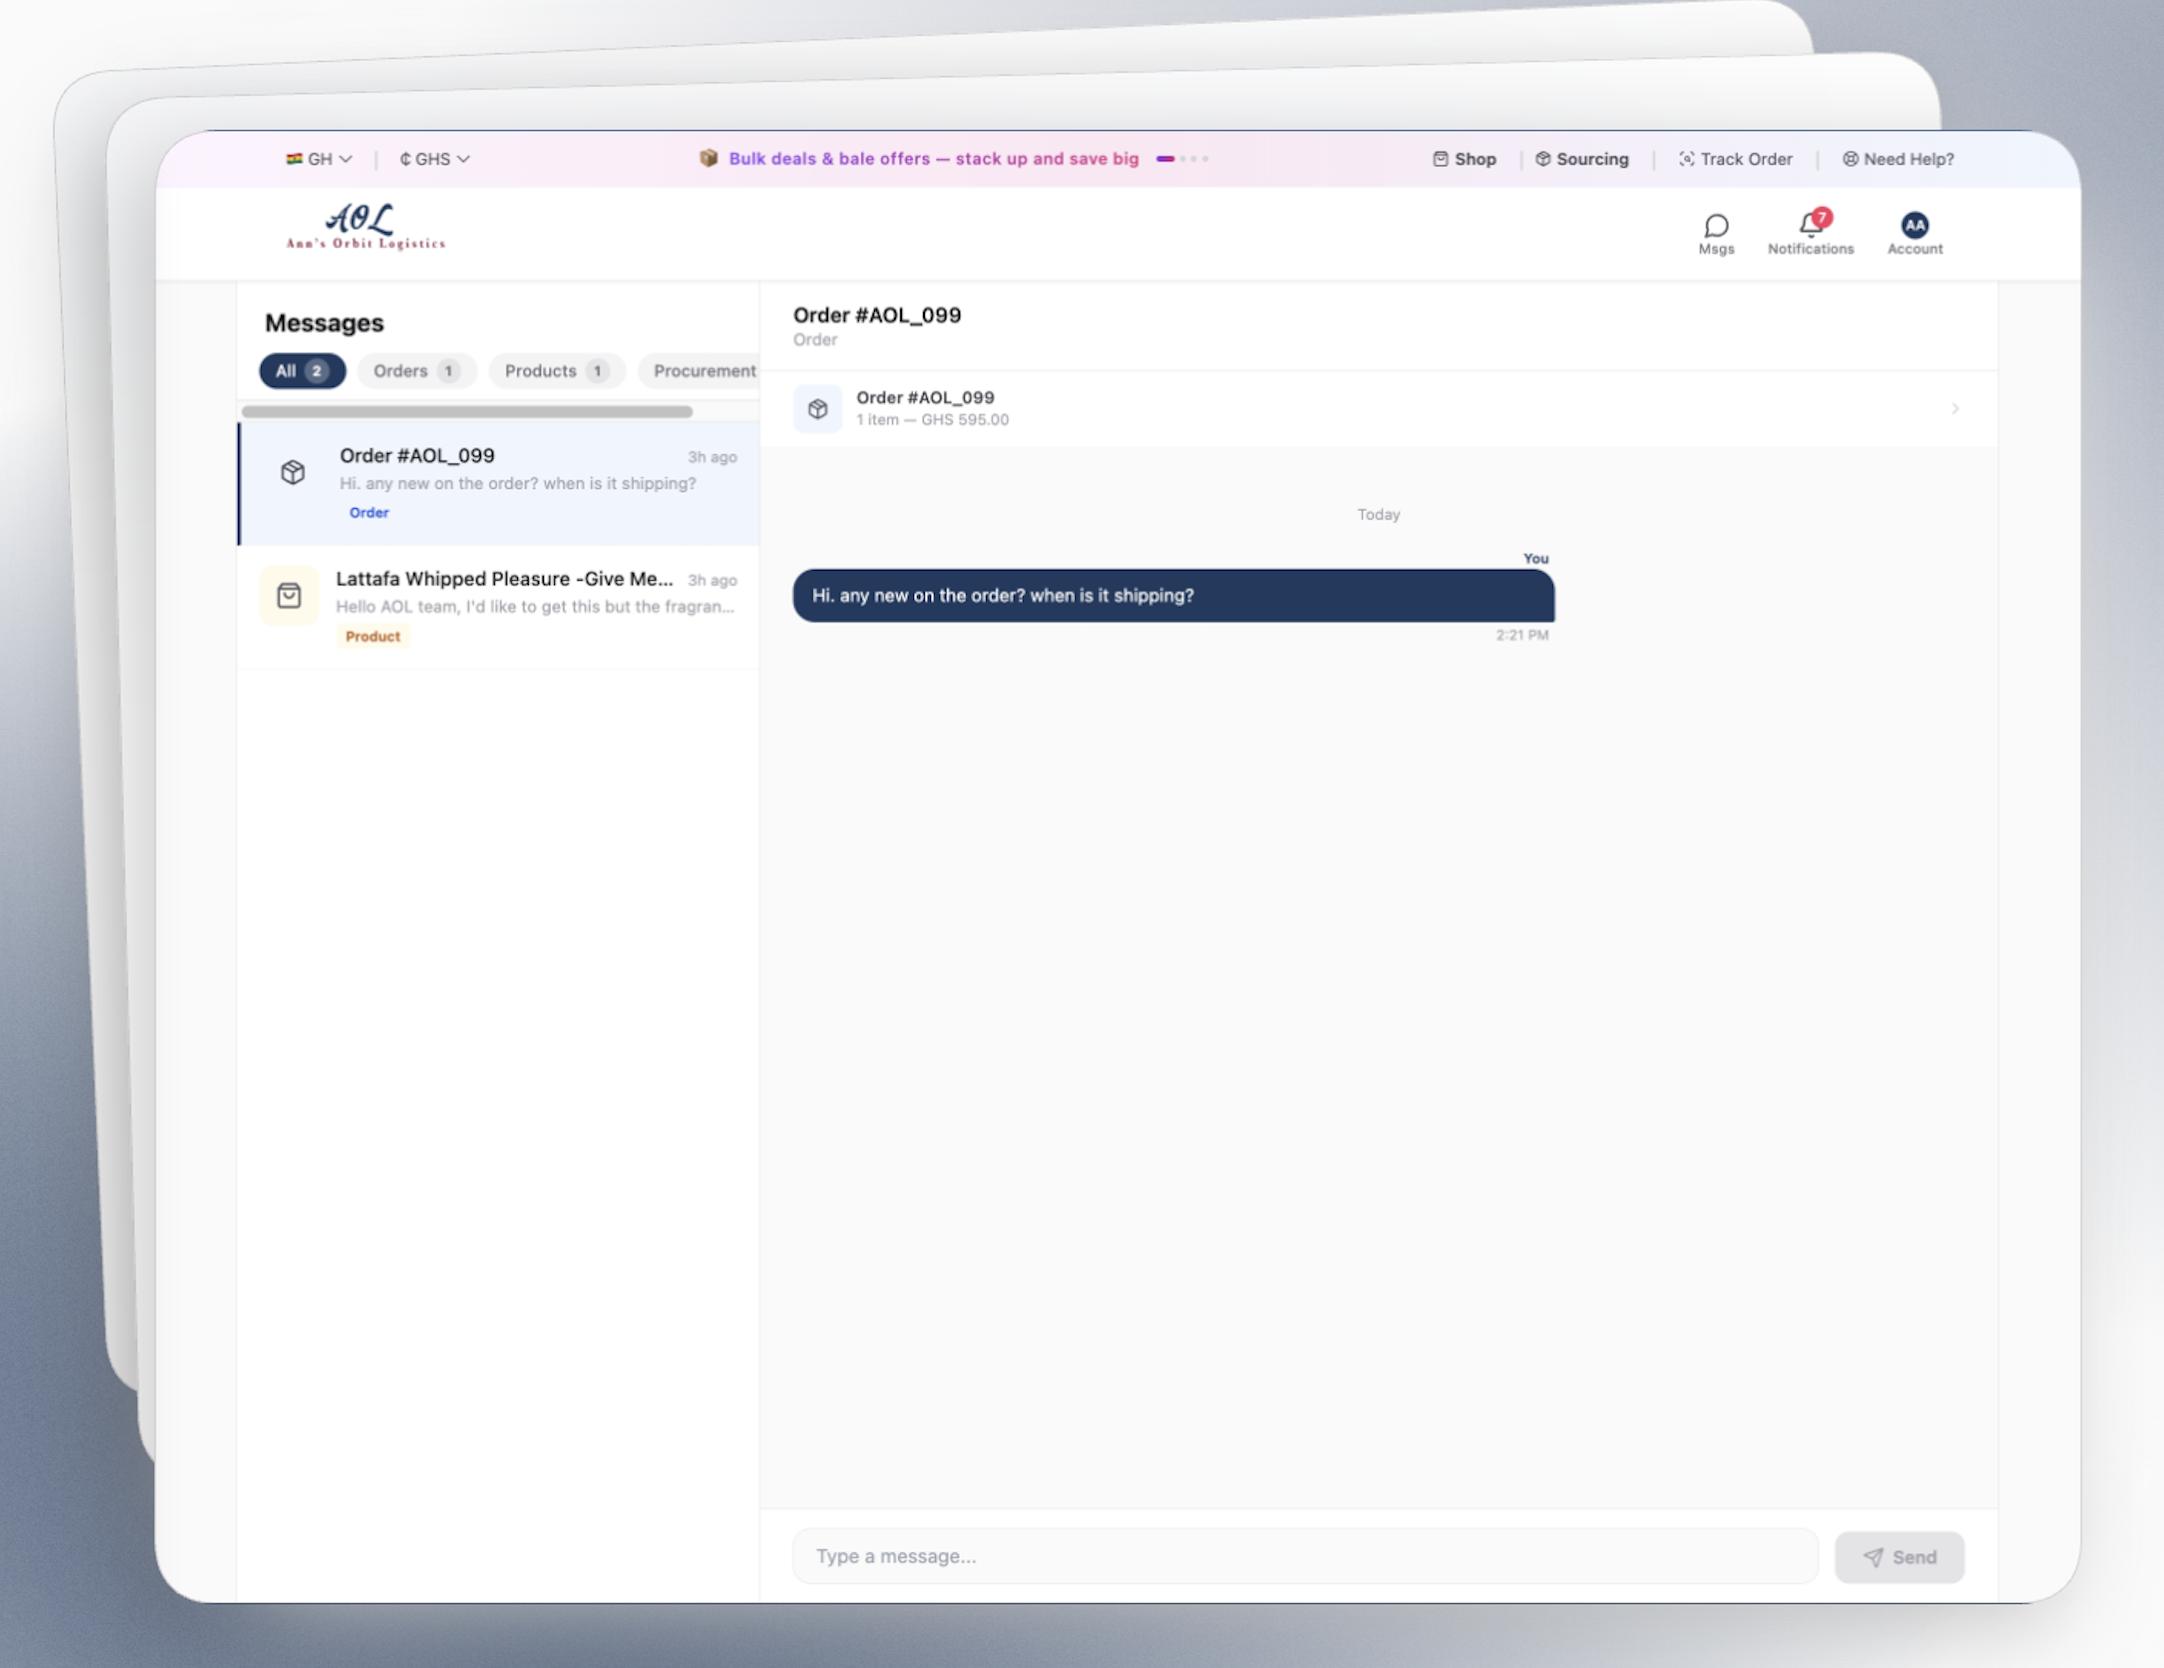Screen dimensions: 2164x1668
Task: Click the sent message bubble about shipping
Action: coord(1173,596)
